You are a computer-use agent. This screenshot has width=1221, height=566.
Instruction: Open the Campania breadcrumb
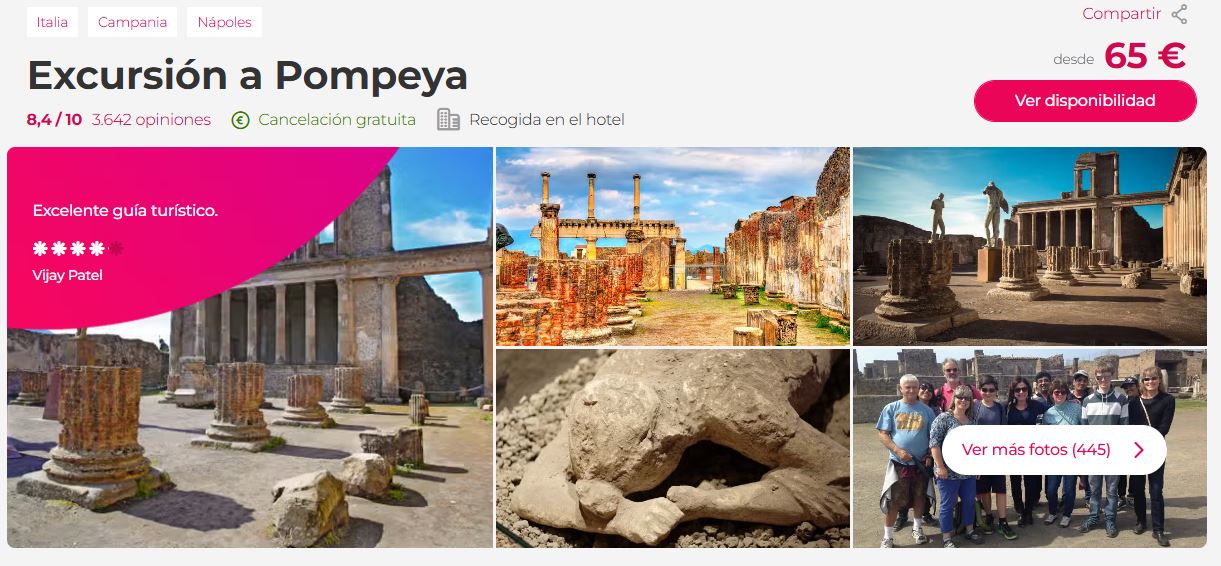pyautogui.click(x=132, y=22)
